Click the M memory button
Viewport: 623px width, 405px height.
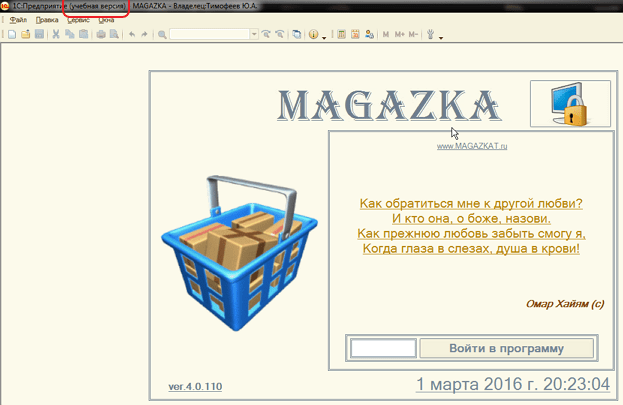385,35
